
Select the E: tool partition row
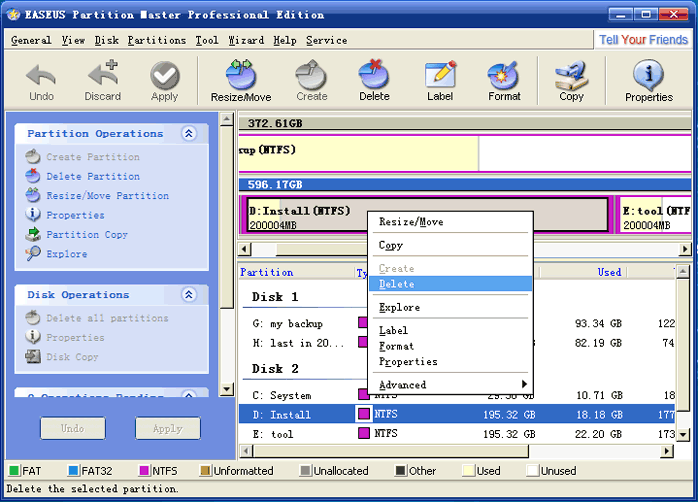point(458,433)
